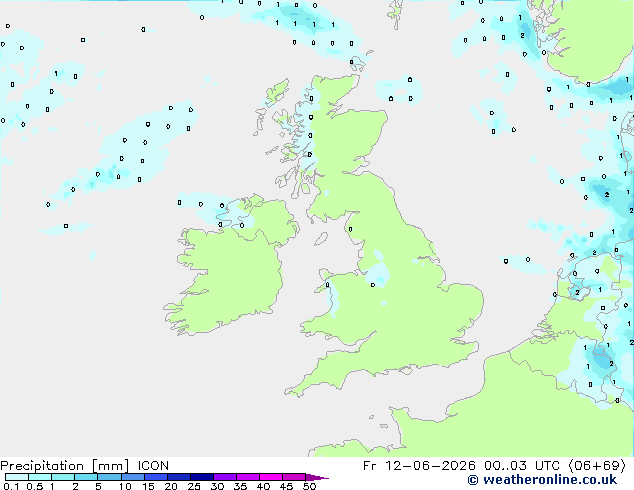Click the above-50 arrow tip of legend
Viewport: 634px width, 490px height.
[x=317, y=478]
